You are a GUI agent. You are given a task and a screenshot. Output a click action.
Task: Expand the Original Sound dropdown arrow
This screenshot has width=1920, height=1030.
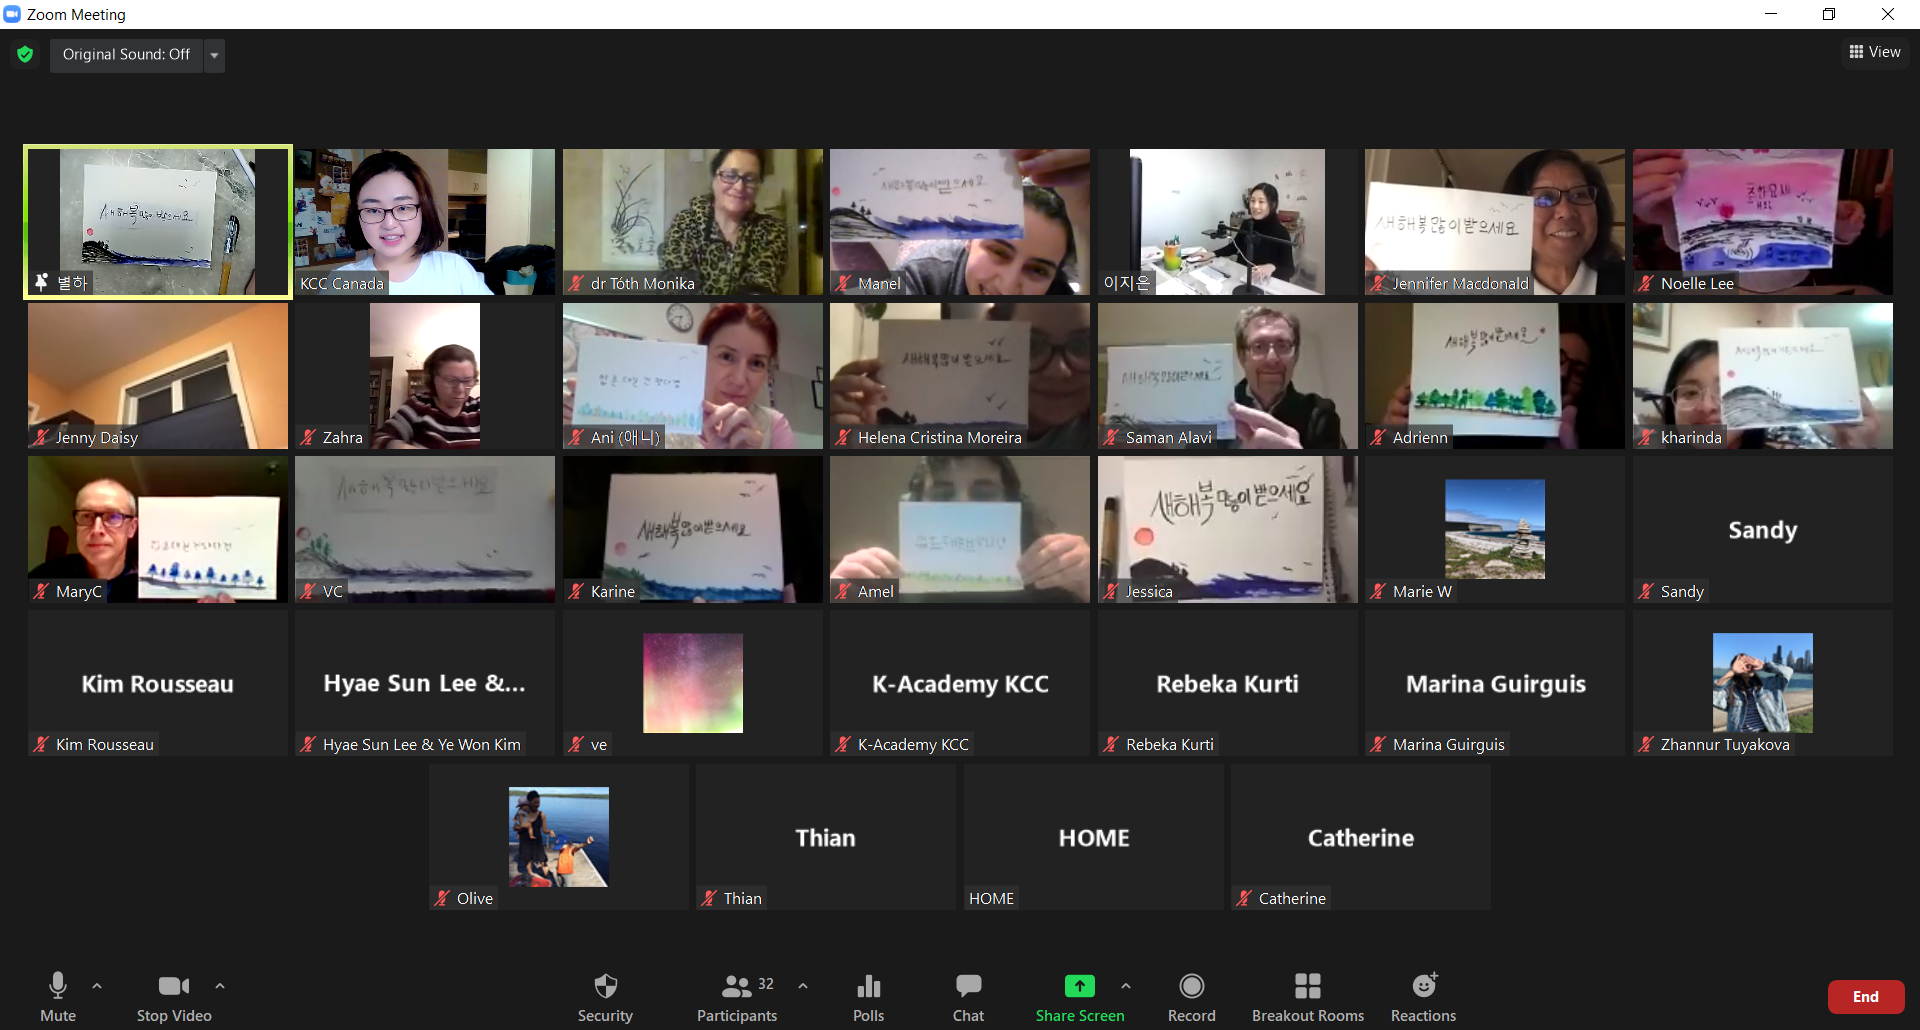[214, 55]
